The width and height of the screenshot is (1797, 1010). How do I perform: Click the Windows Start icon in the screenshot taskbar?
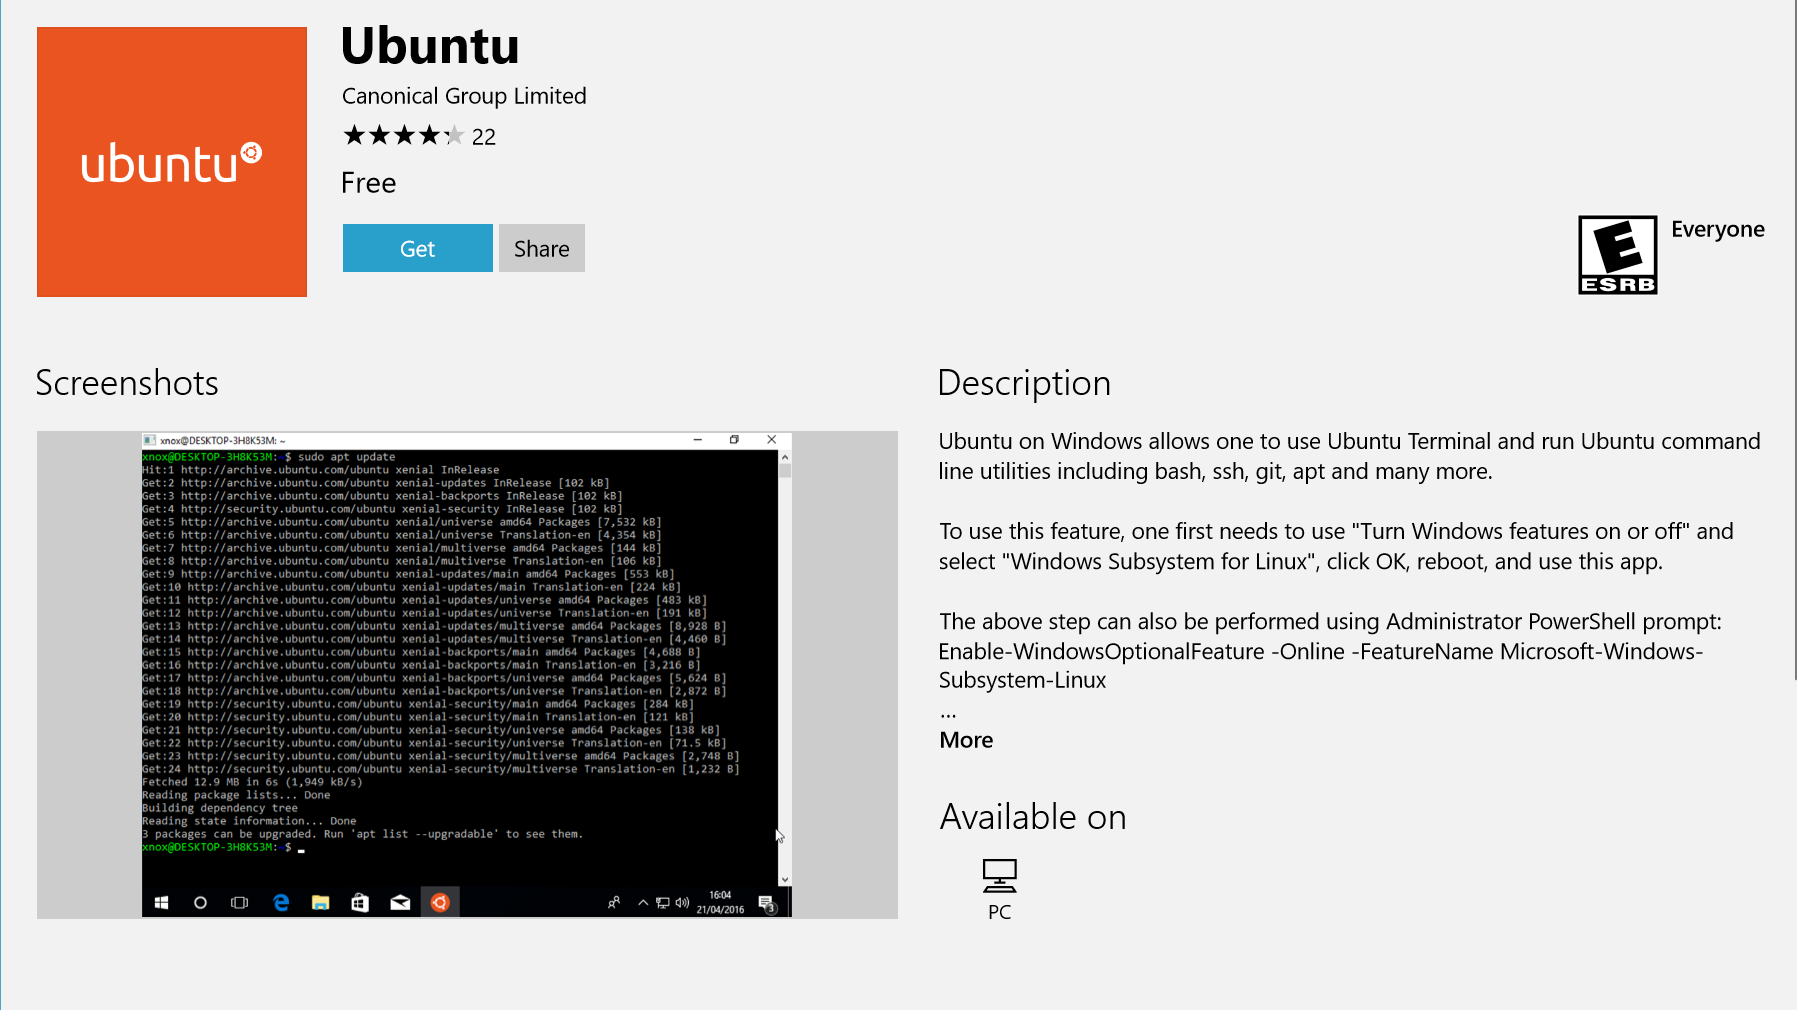(x=161, y=903)
